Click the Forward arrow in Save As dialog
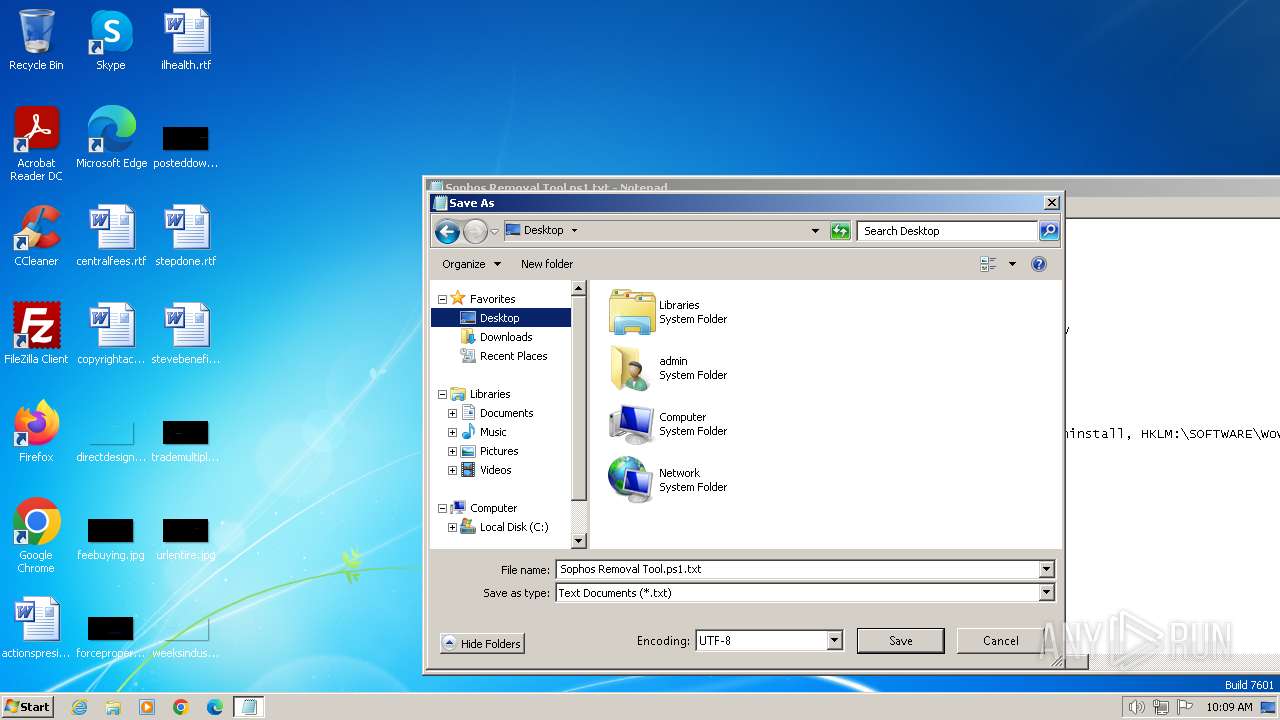1280x720 pixels. (x=475, y=231)
